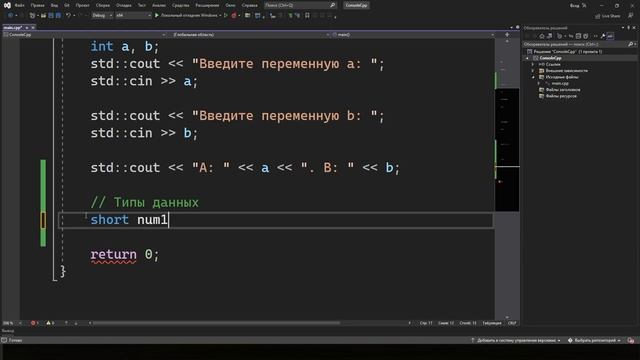This screenshot has width=640, height=360.
Task: Click the editor horizontal scrollbar
Action: [216, 323]
